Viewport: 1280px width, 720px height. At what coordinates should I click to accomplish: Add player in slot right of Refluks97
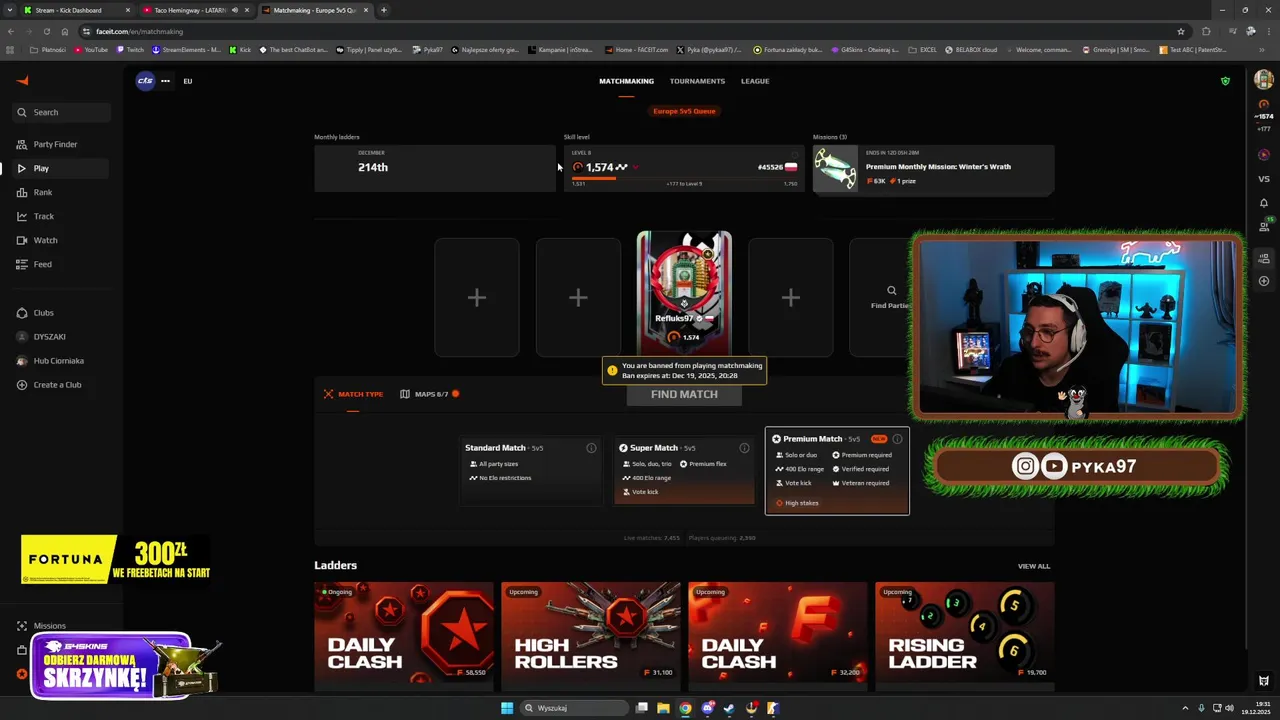pos(791,297)
